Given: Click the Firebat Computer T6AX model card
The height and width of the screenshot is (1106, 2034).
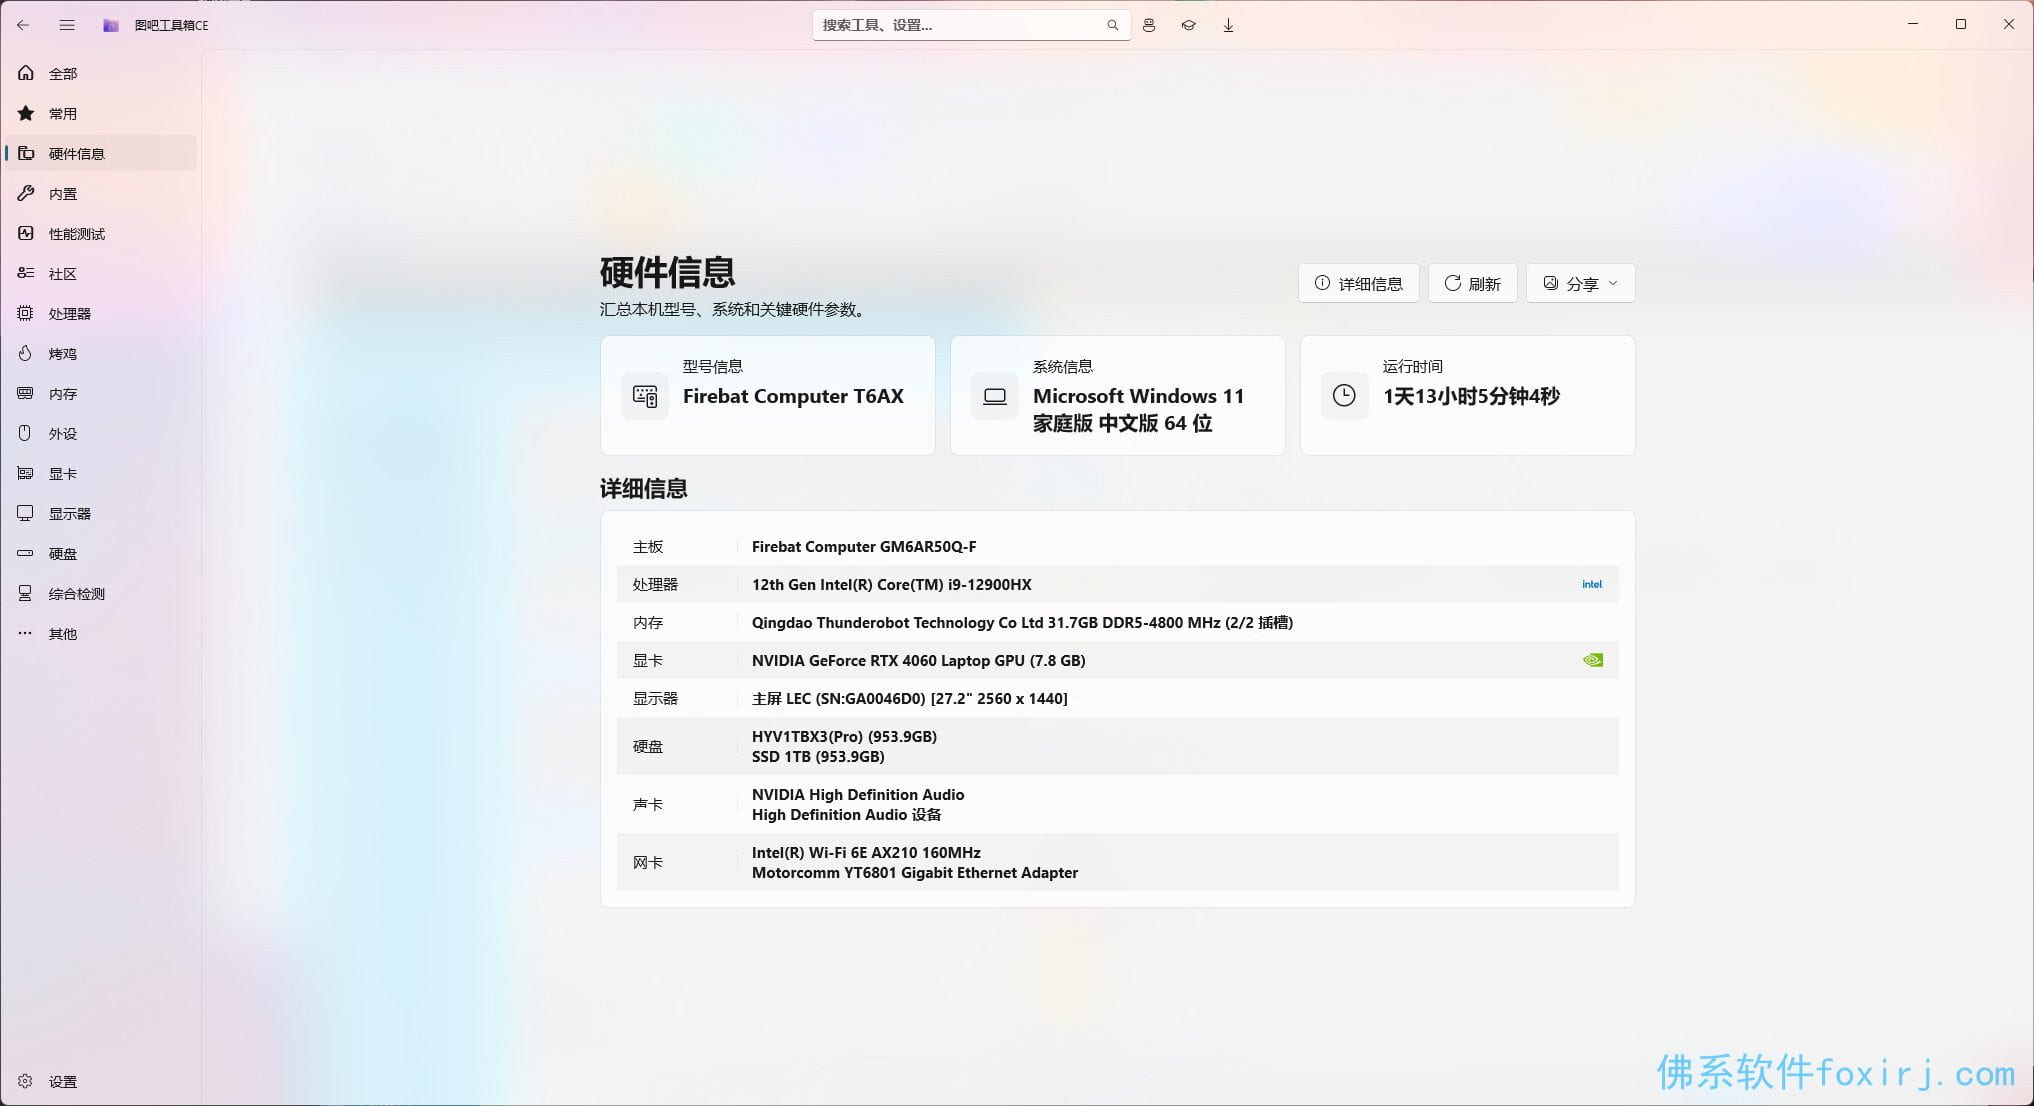Looking at the screenshot, I should [768, 396].
